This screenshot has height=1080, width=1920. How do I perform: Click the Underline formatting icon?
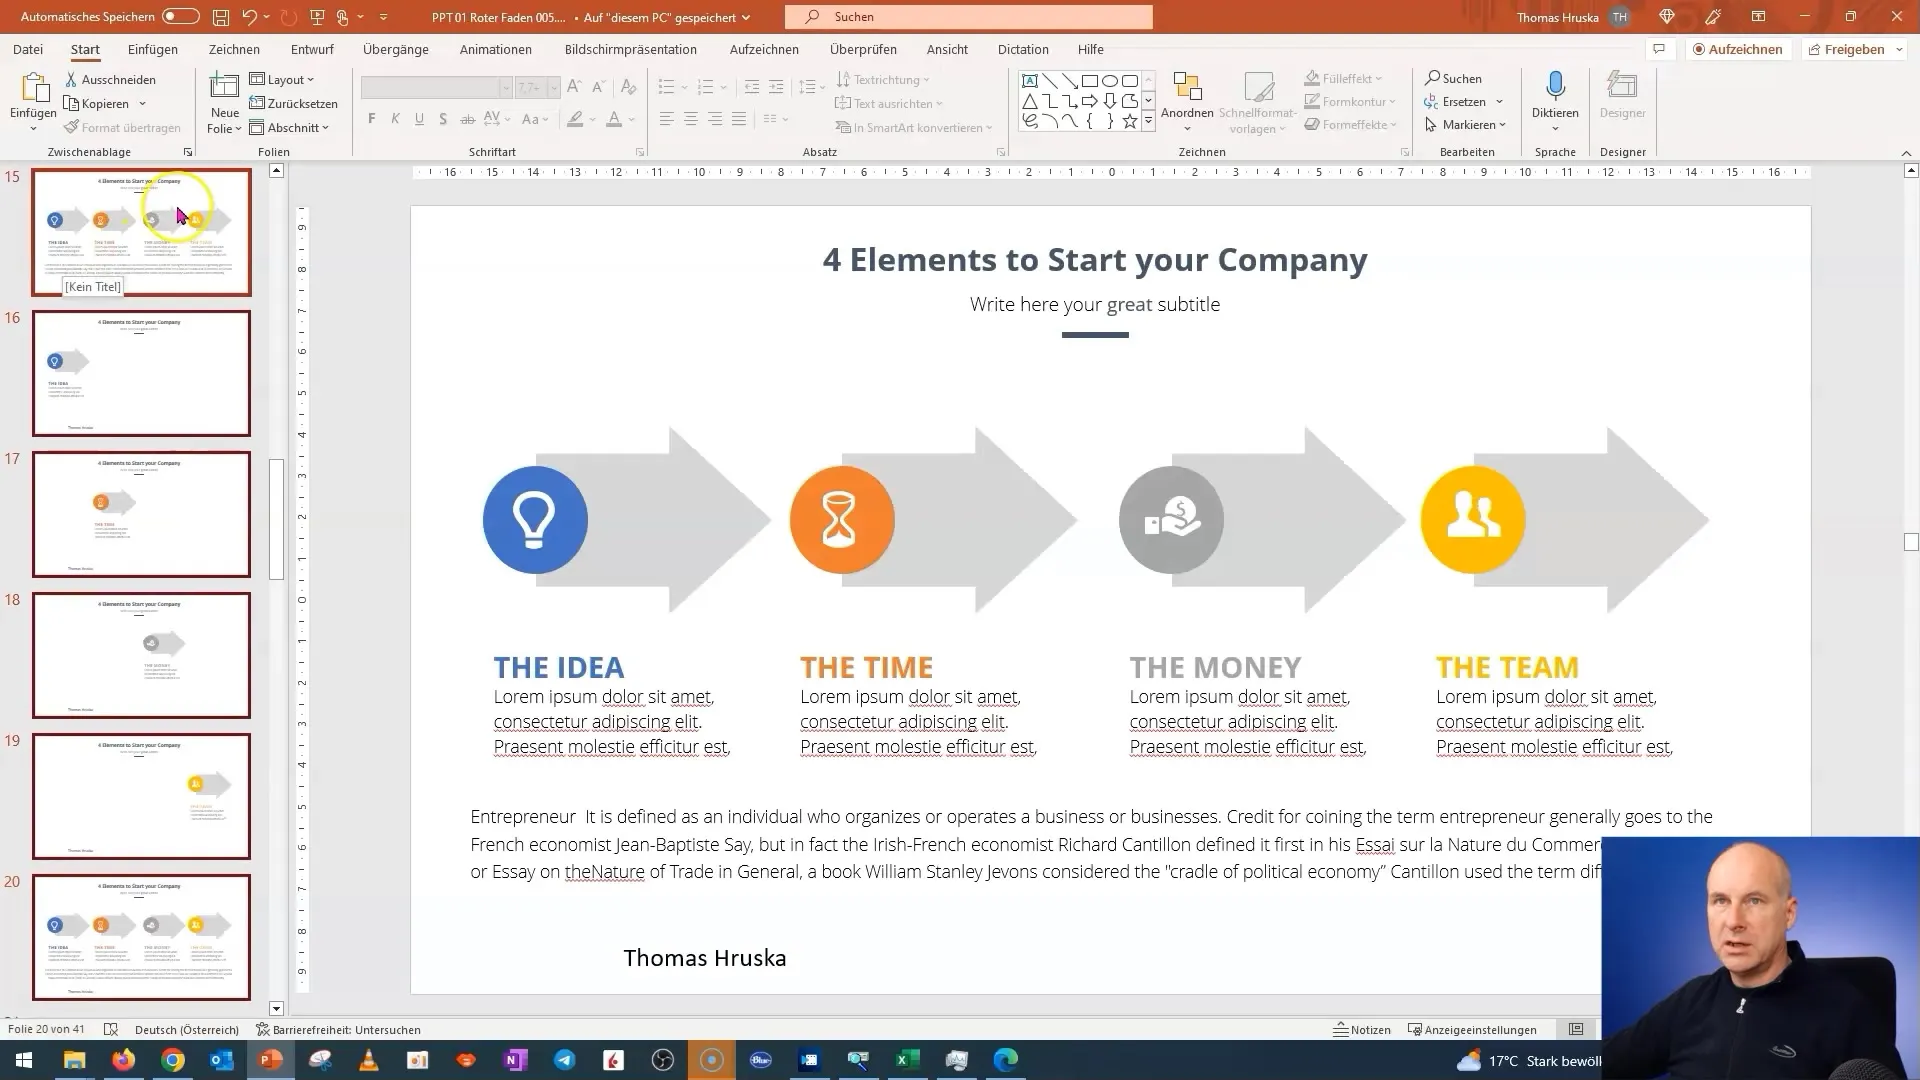click(419, 121)
